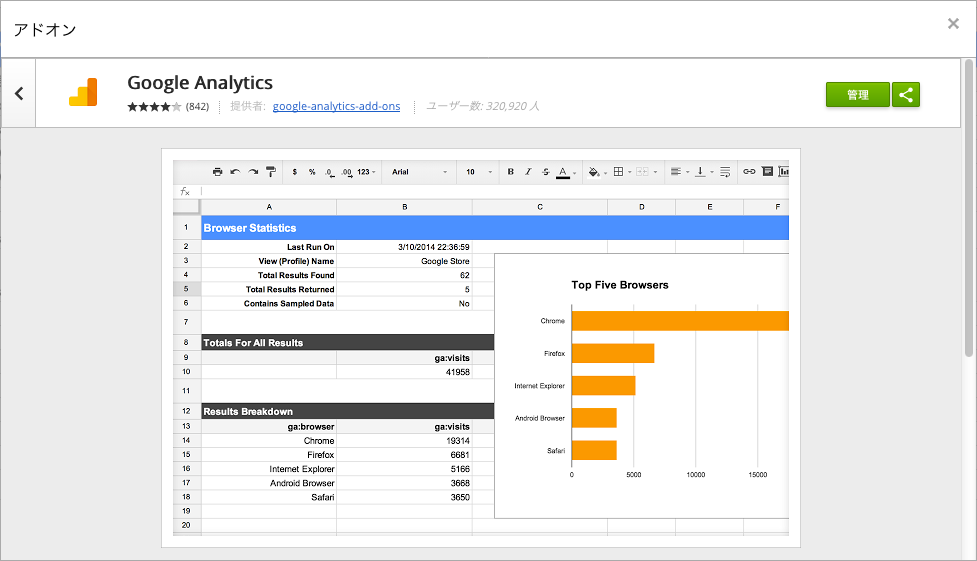Click the formula bar fx field
The image size is (977, 561).
[495, 191]
